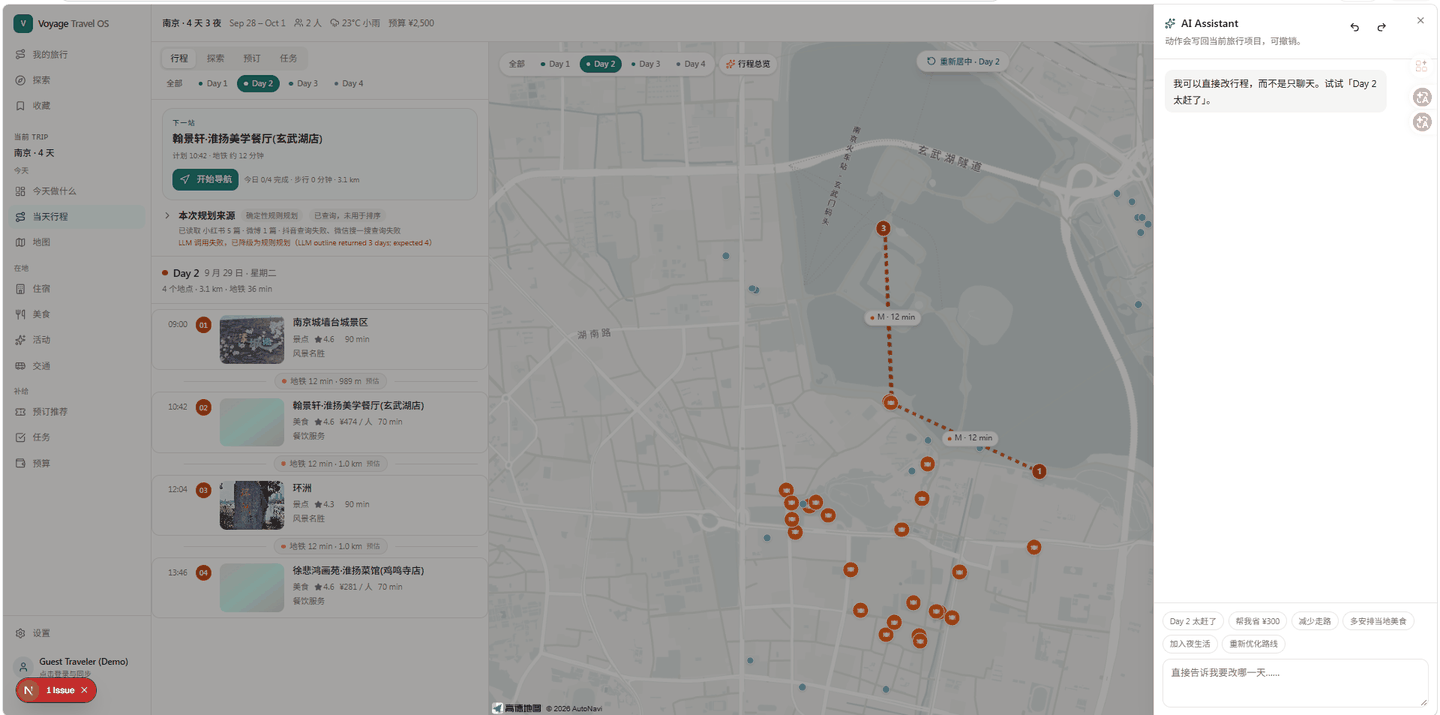Click the 加入夜生活 suggestion chip

point(1190,644)
